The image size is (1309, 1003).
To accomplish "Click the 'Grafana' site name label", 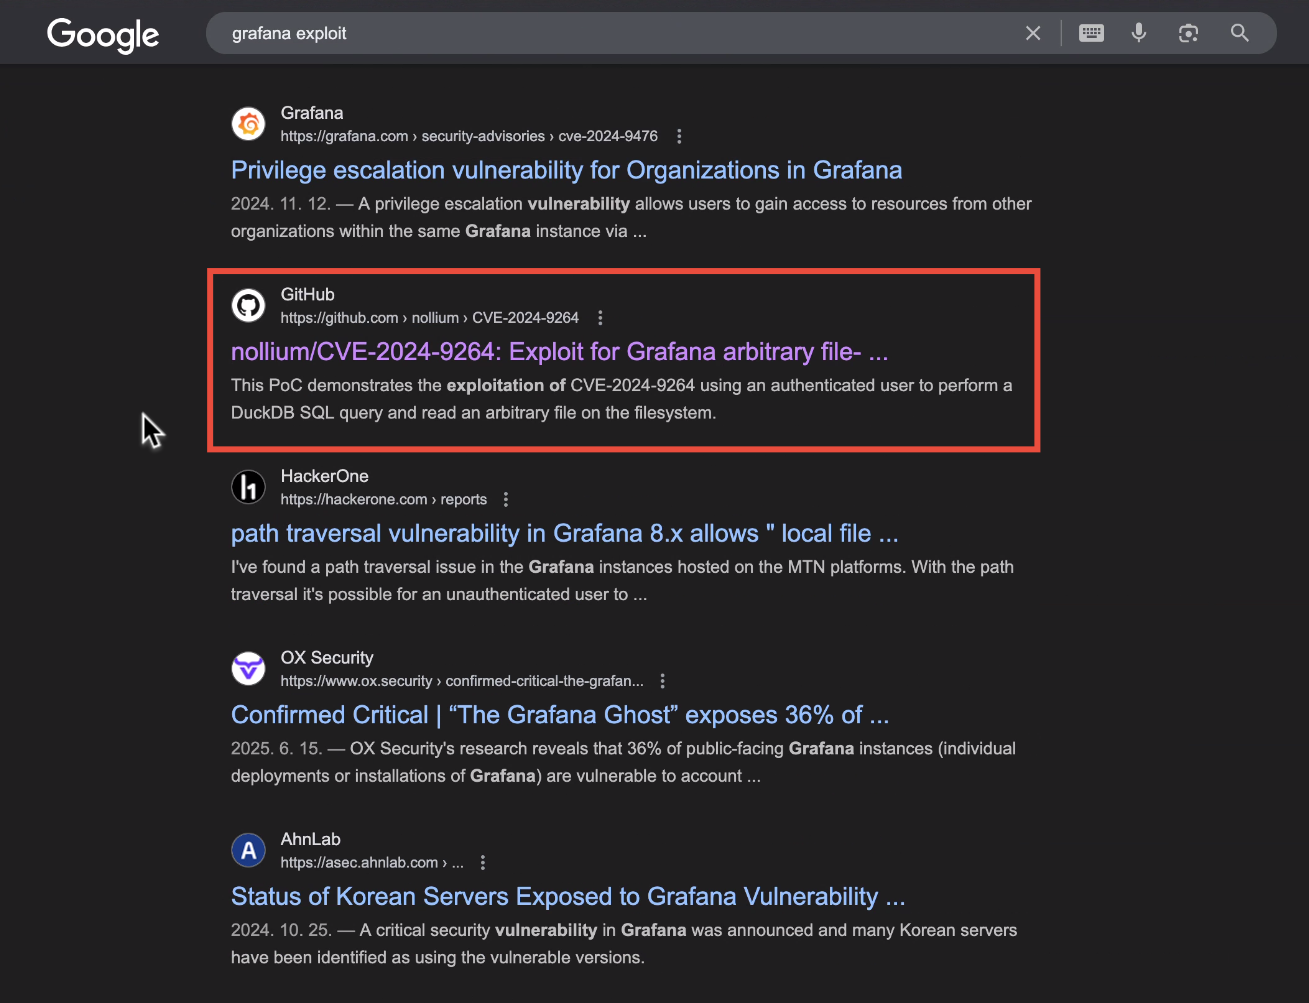I will pyautogui.click(x=312, y=113).
